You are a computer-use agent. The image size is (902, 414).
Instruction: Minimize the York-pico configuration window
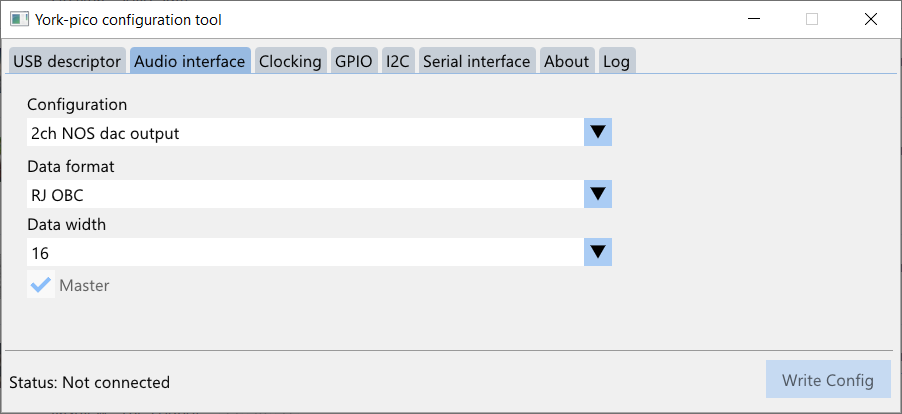(754, 19)
